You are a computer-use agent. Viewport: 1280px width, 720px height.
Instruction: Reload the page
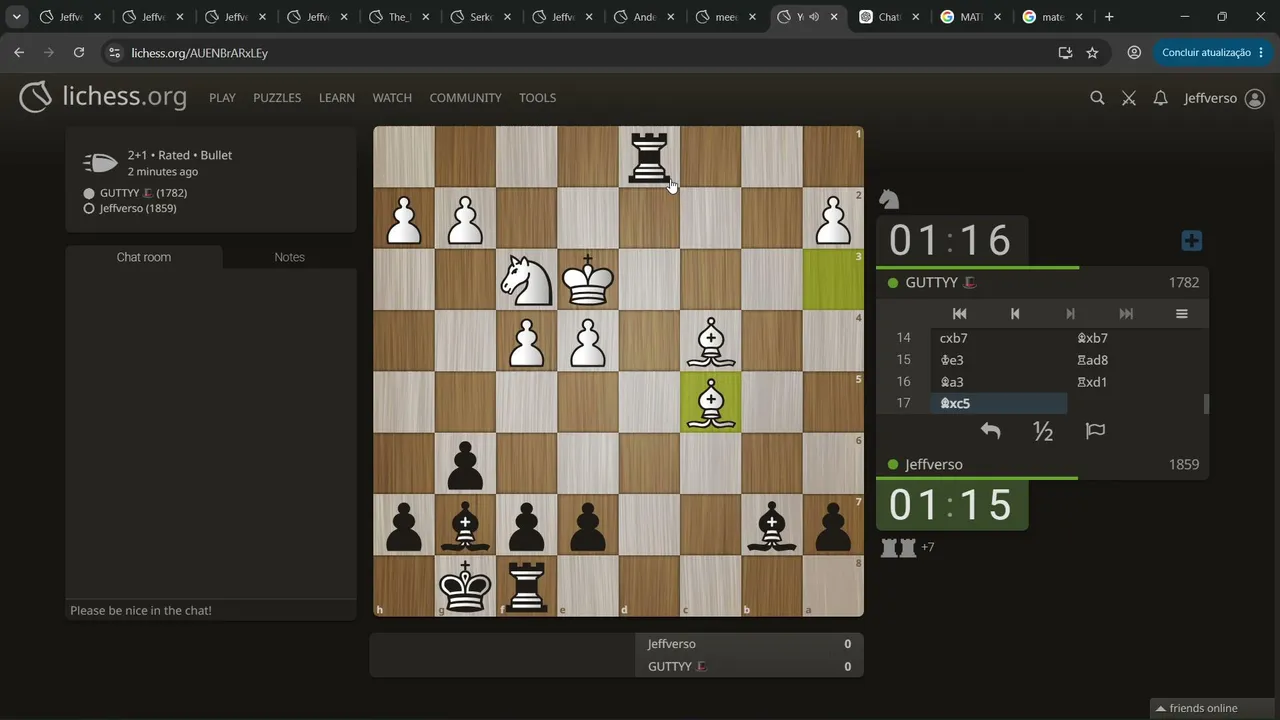(x=79, y=52)
